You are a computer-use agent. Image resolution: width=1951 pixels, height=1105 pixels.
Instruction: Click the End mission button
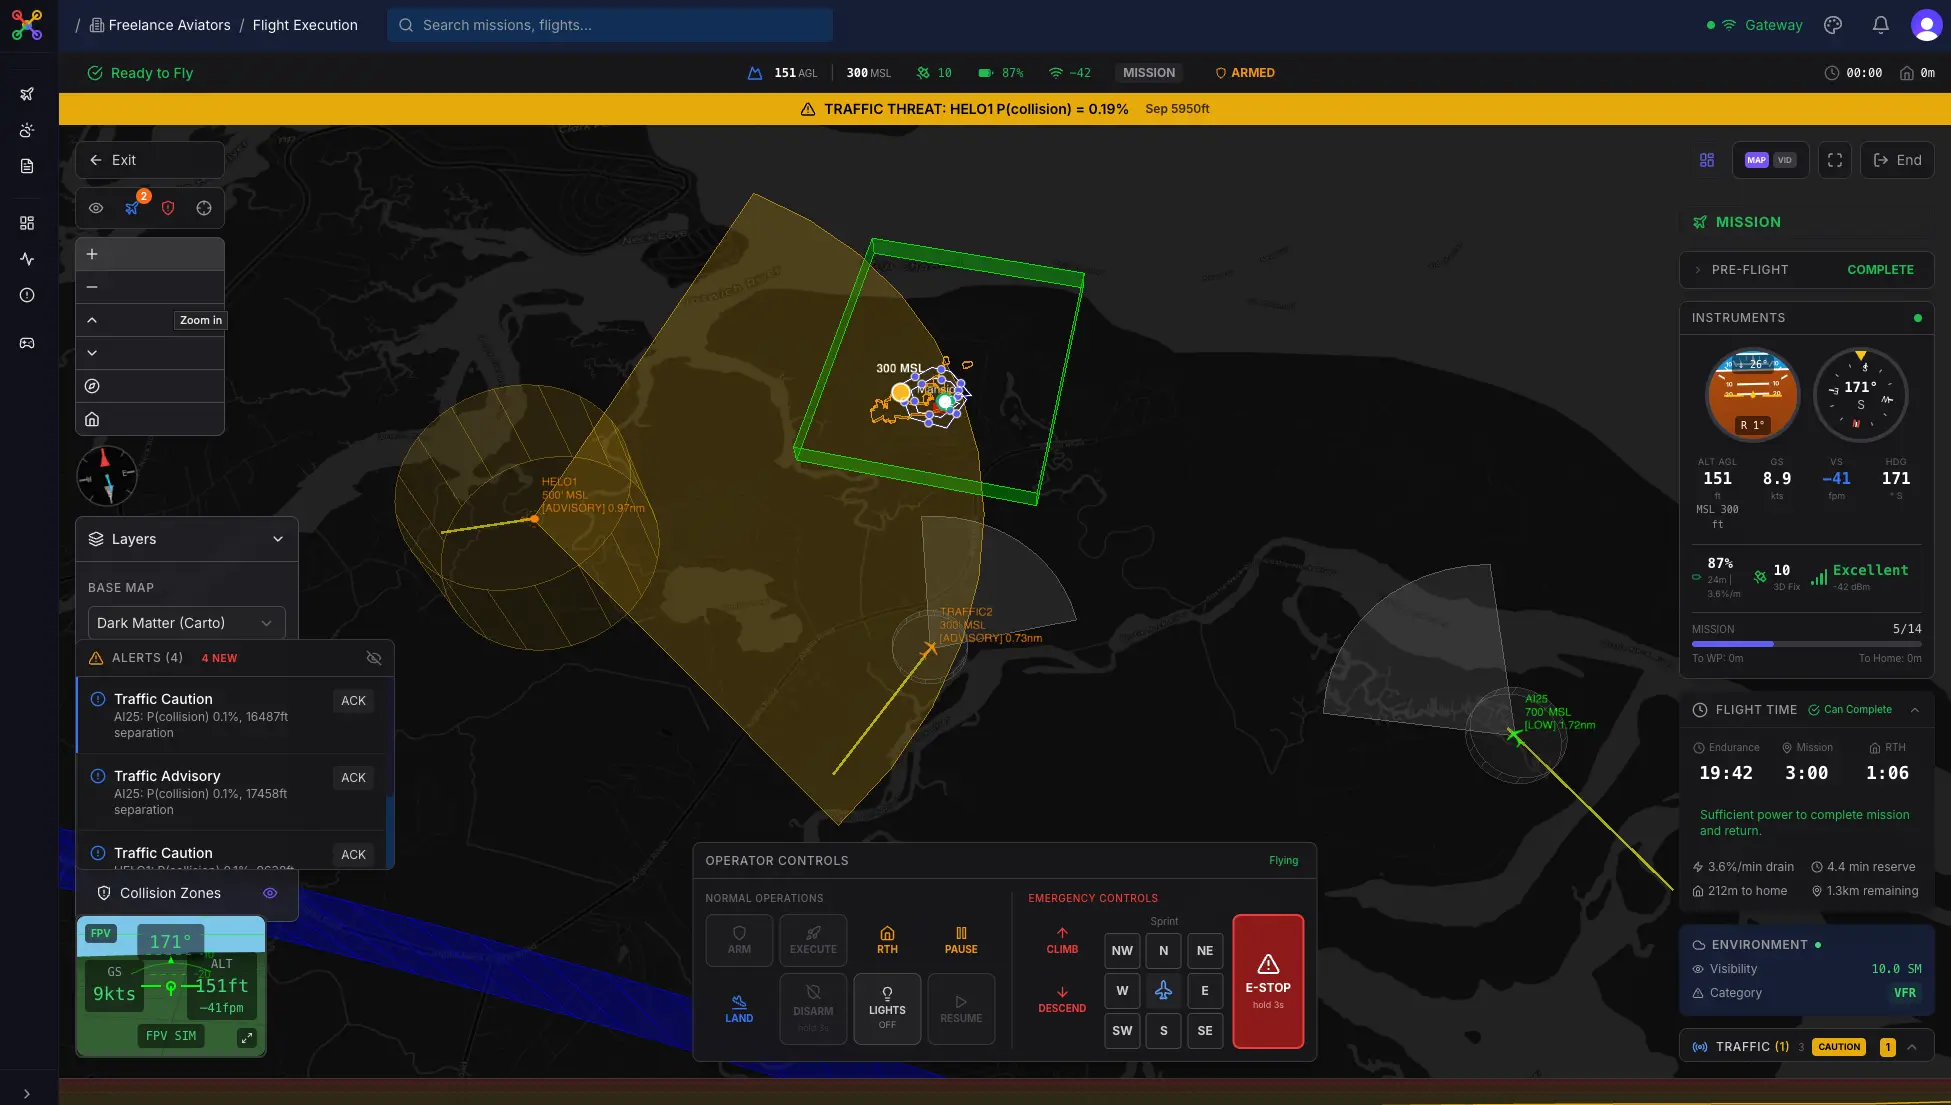coord(1897,160)
